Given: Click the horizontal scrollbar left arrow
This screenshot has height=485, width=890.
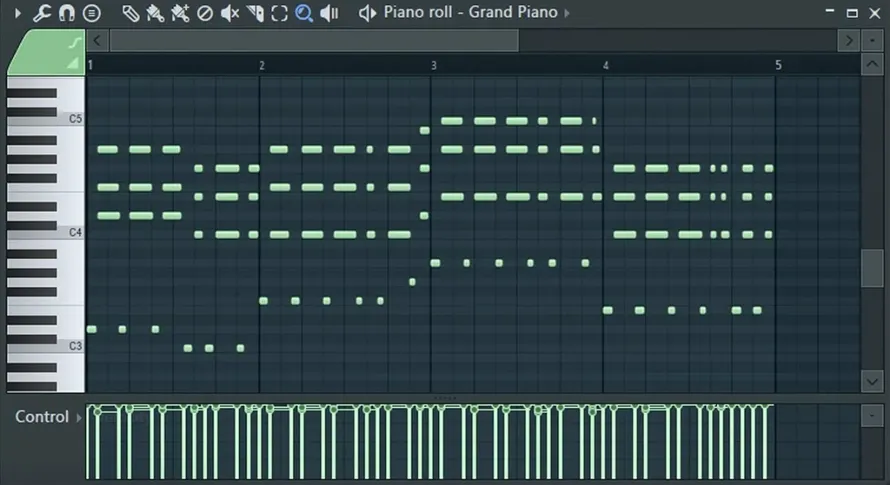Looking at the screenshot, I should tap(97, 40).
